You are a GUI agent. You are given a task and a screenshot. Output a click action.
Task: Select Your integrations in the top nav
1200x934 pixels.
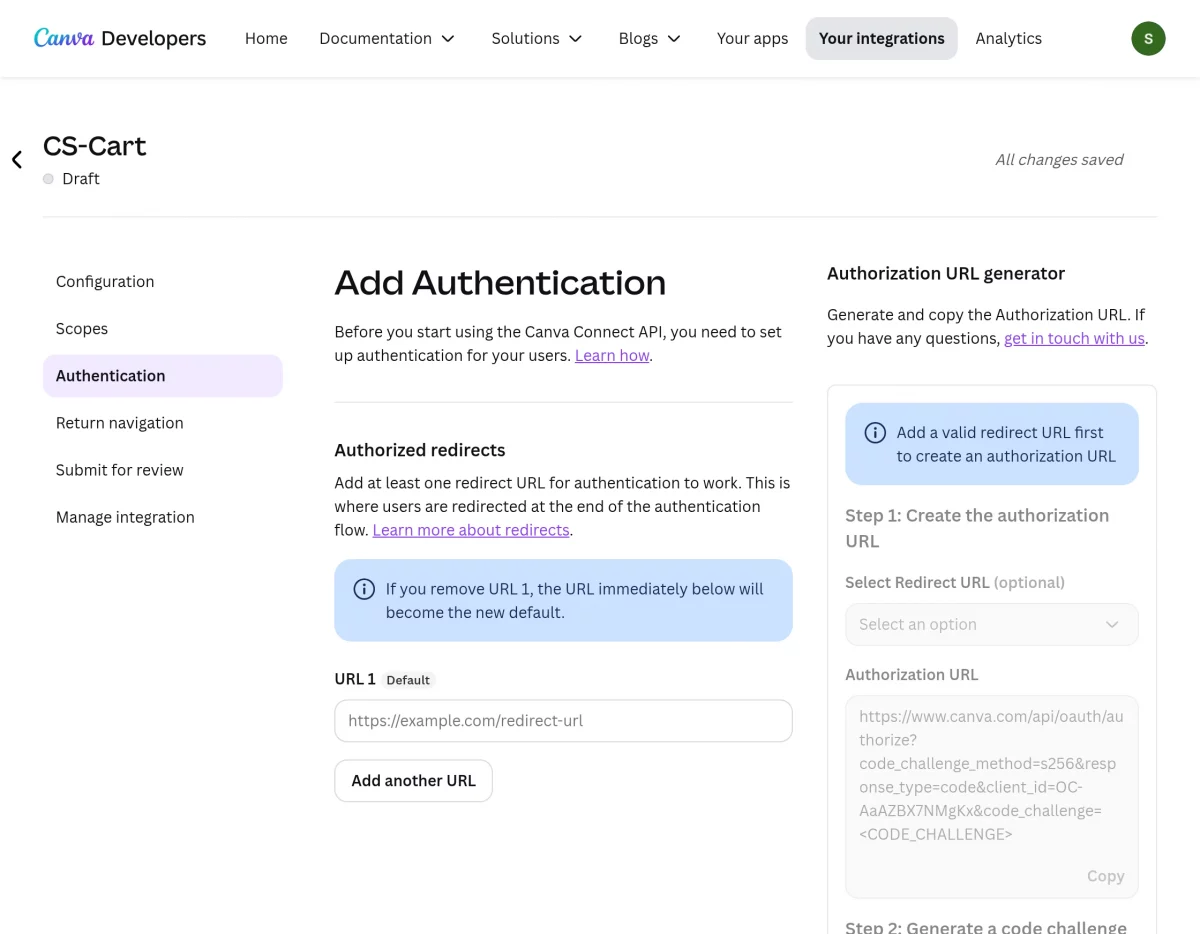pyautogui.click(x=881, y=38)
